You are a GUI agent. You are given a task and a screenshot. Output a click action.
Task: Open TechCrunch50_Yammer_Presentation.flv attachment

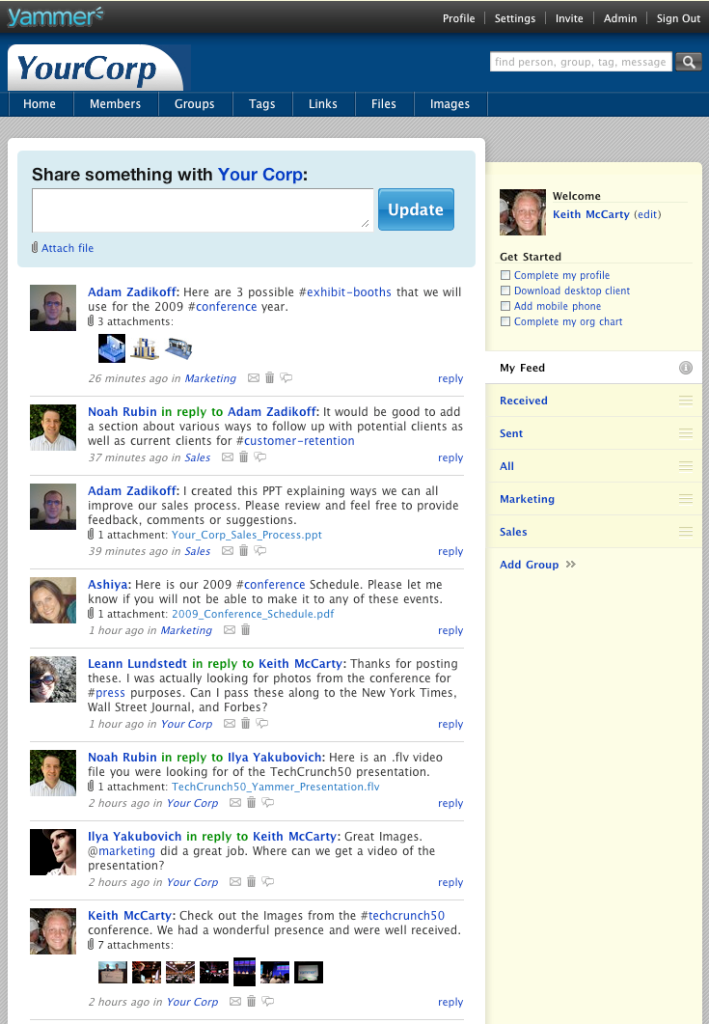click(x=276, y=786)
